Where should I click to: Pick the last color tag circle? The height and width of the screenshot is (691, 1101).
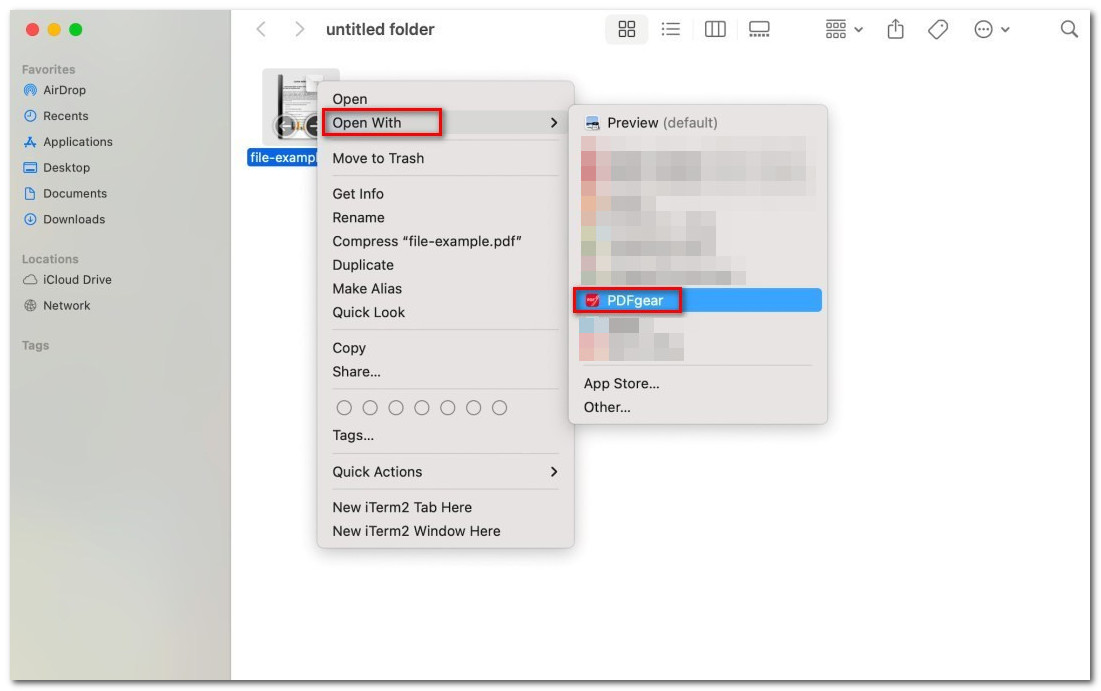coord(500,408)
